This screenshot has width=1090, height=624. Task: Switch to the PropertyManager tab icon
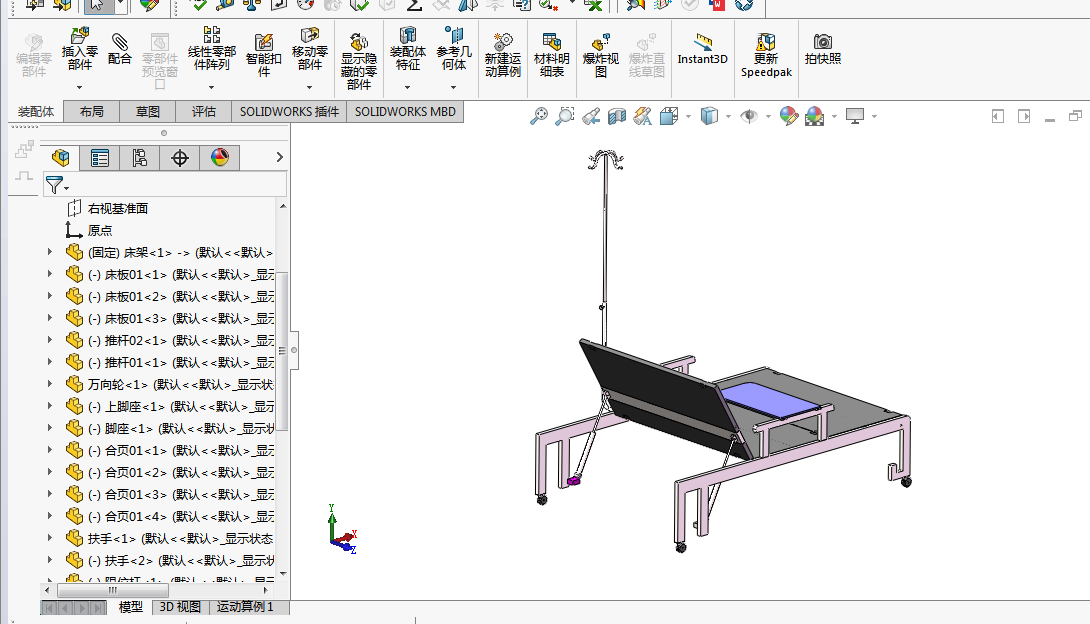pos(99,158)
